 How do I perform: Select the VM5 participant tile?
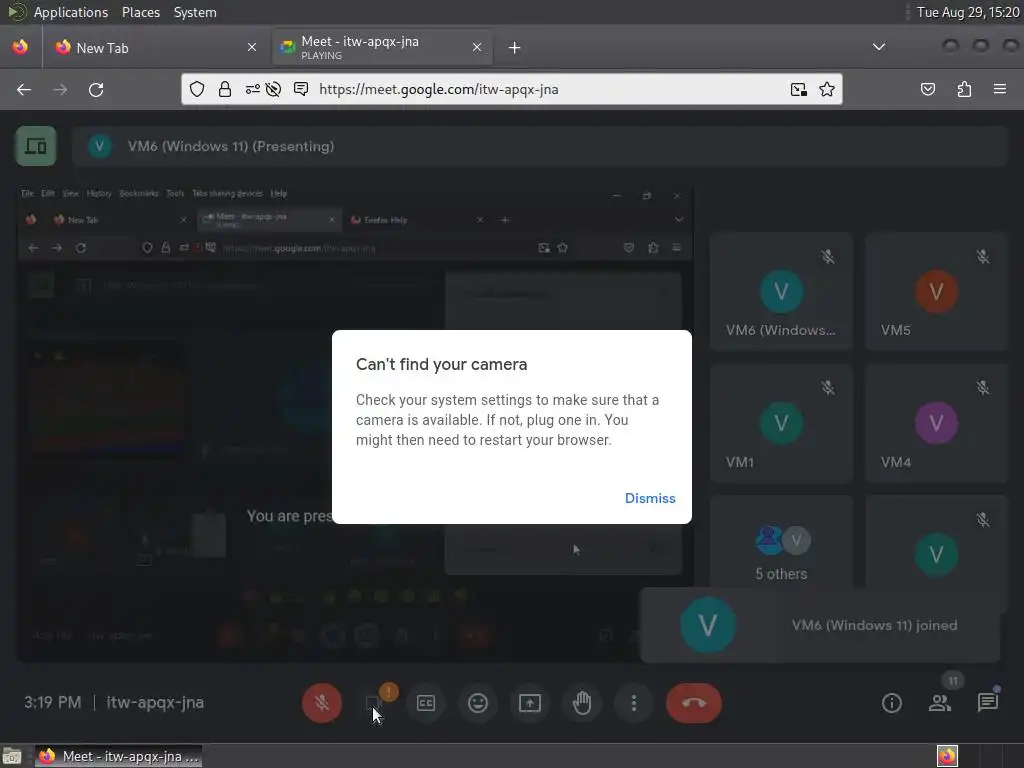coord(936,291)
